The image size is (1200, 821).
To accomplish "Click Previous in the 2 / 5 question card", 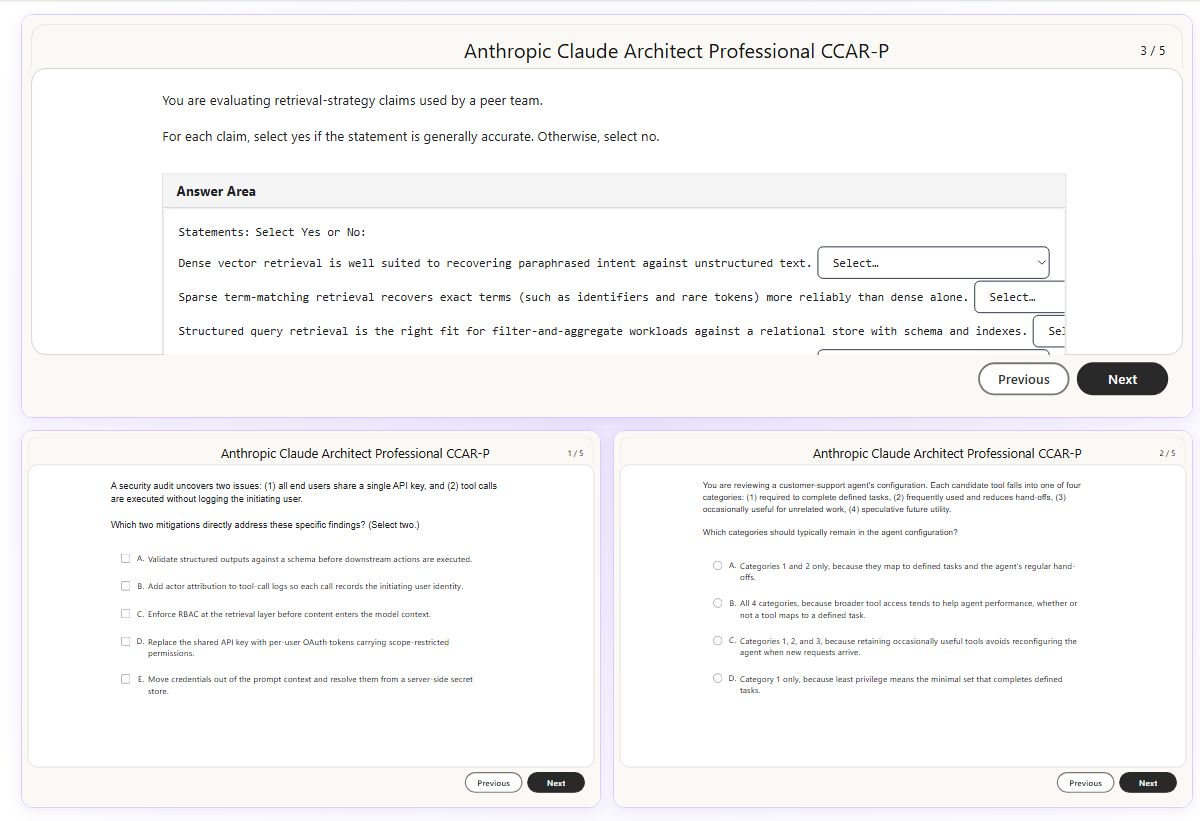I will coord(1085,783).
